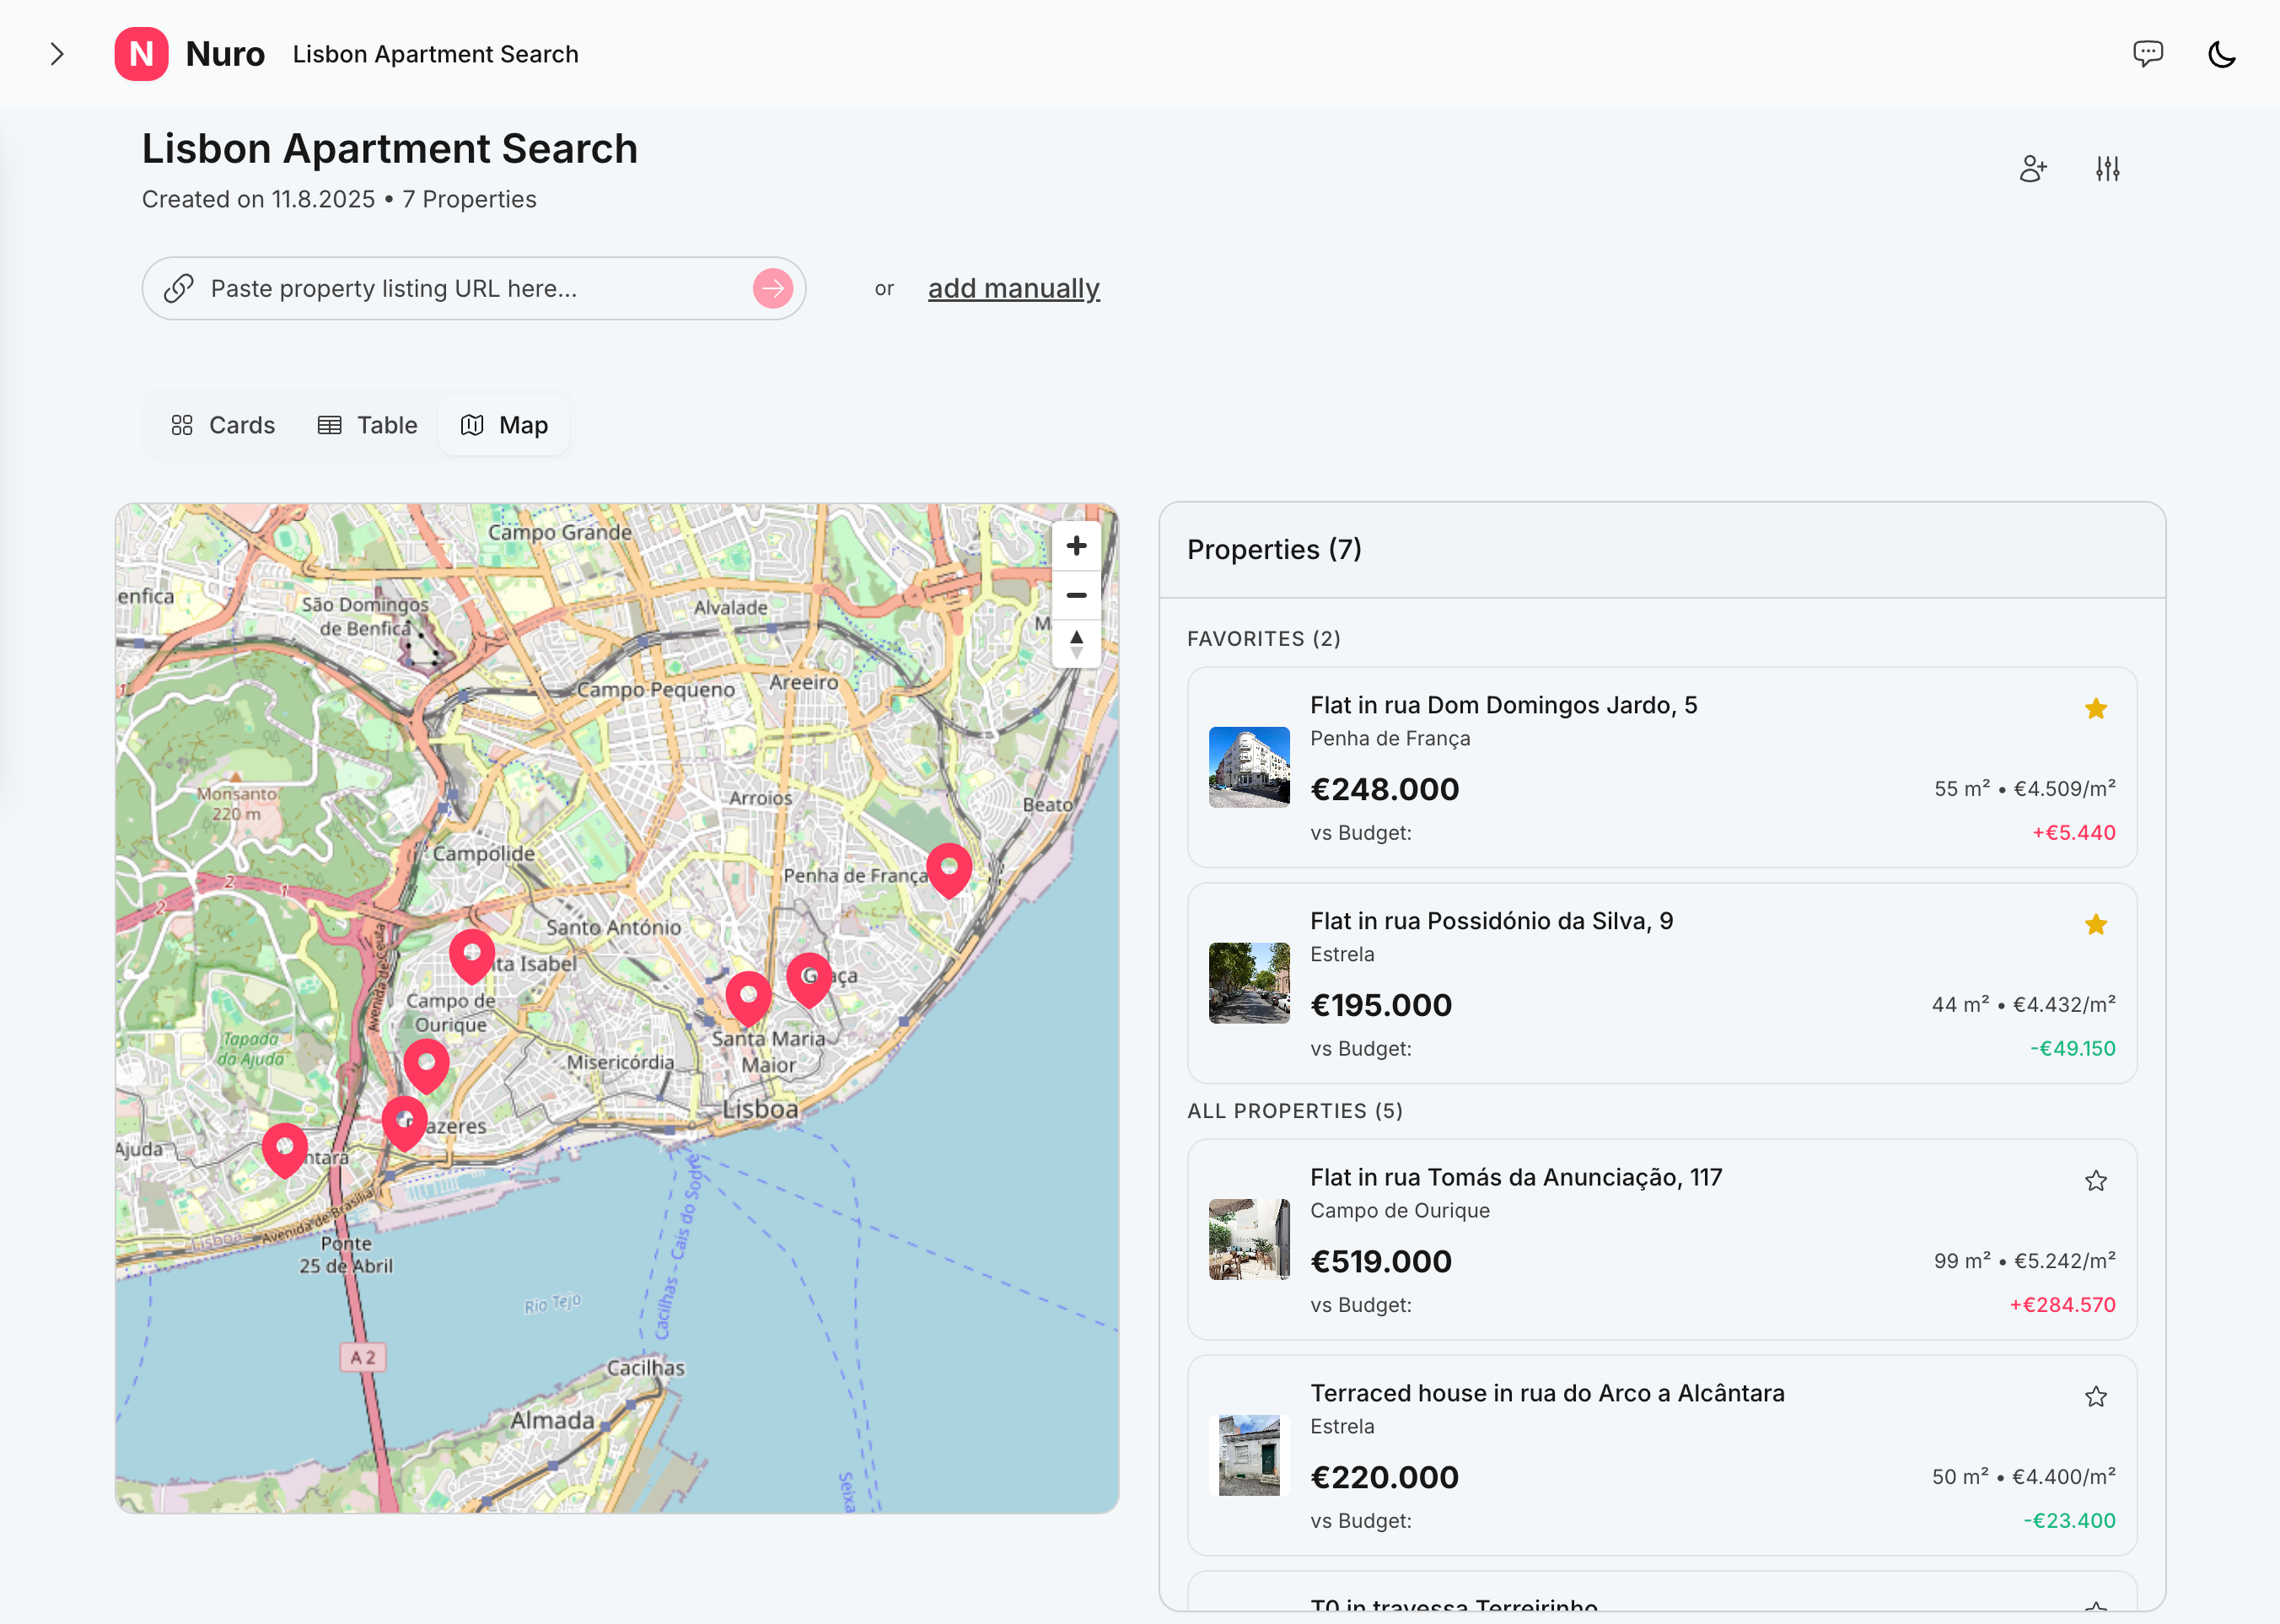Open the feedback chat bubble icon
Screen dimensions: 2280x1624
click(2149, 54)
